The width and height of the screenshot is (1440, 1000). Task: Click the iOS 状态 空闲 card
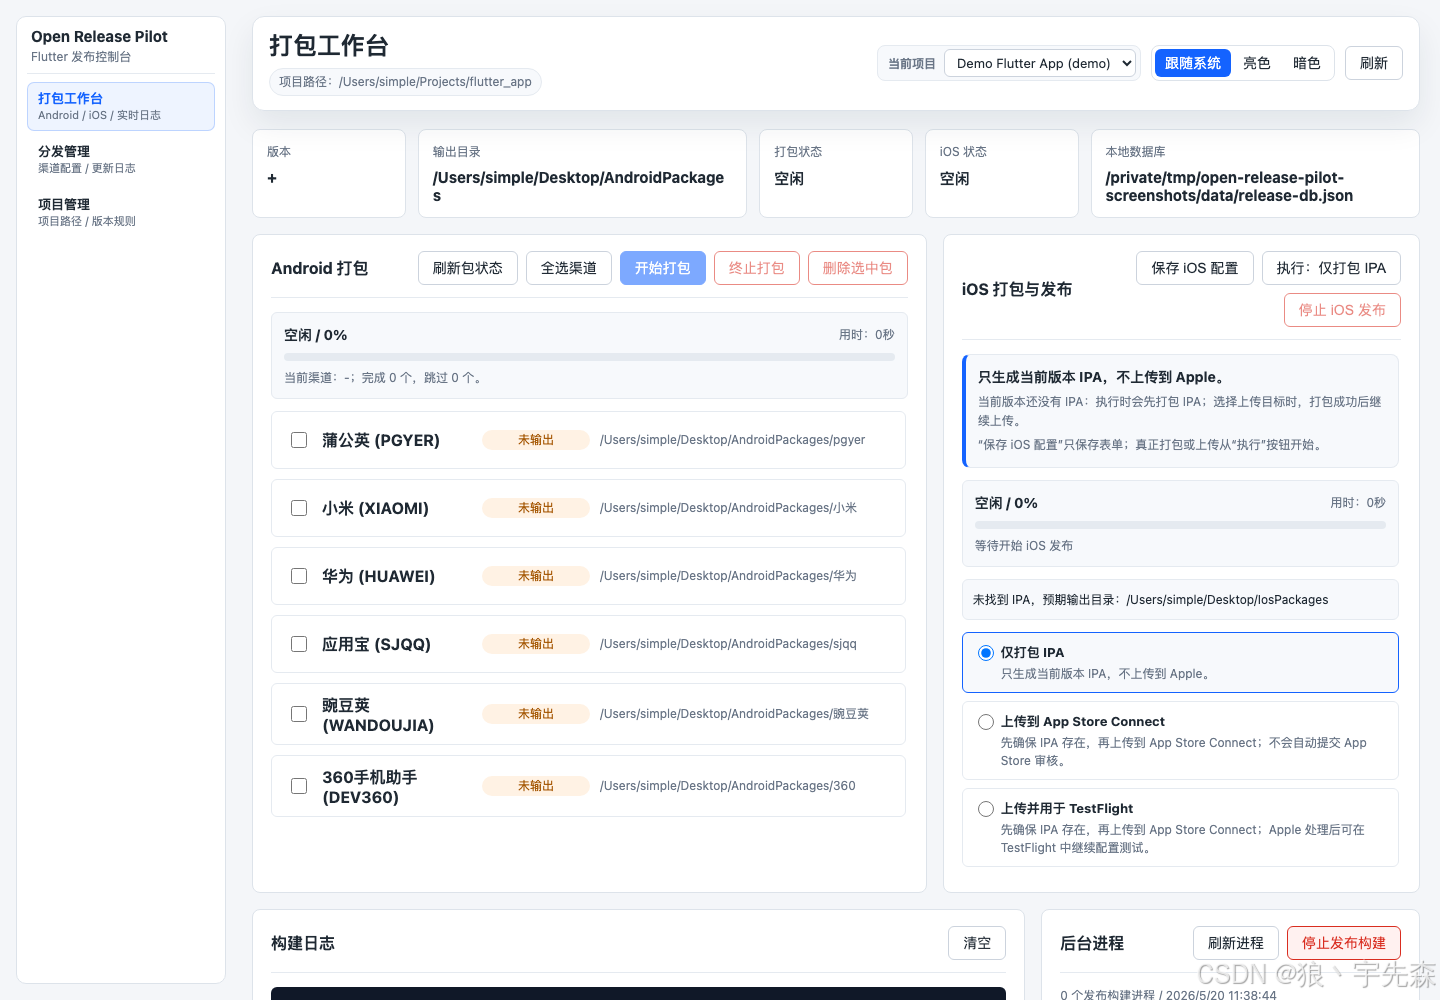pyautogui.click(x=1002, y=173)
